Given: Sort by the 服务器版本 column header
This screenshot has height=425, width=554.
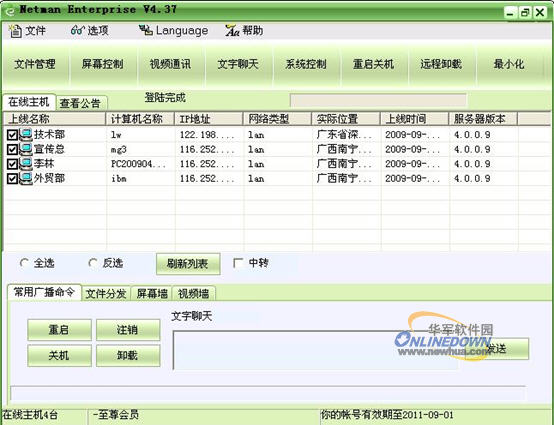Looking at the screenshot, I should 483,119.
